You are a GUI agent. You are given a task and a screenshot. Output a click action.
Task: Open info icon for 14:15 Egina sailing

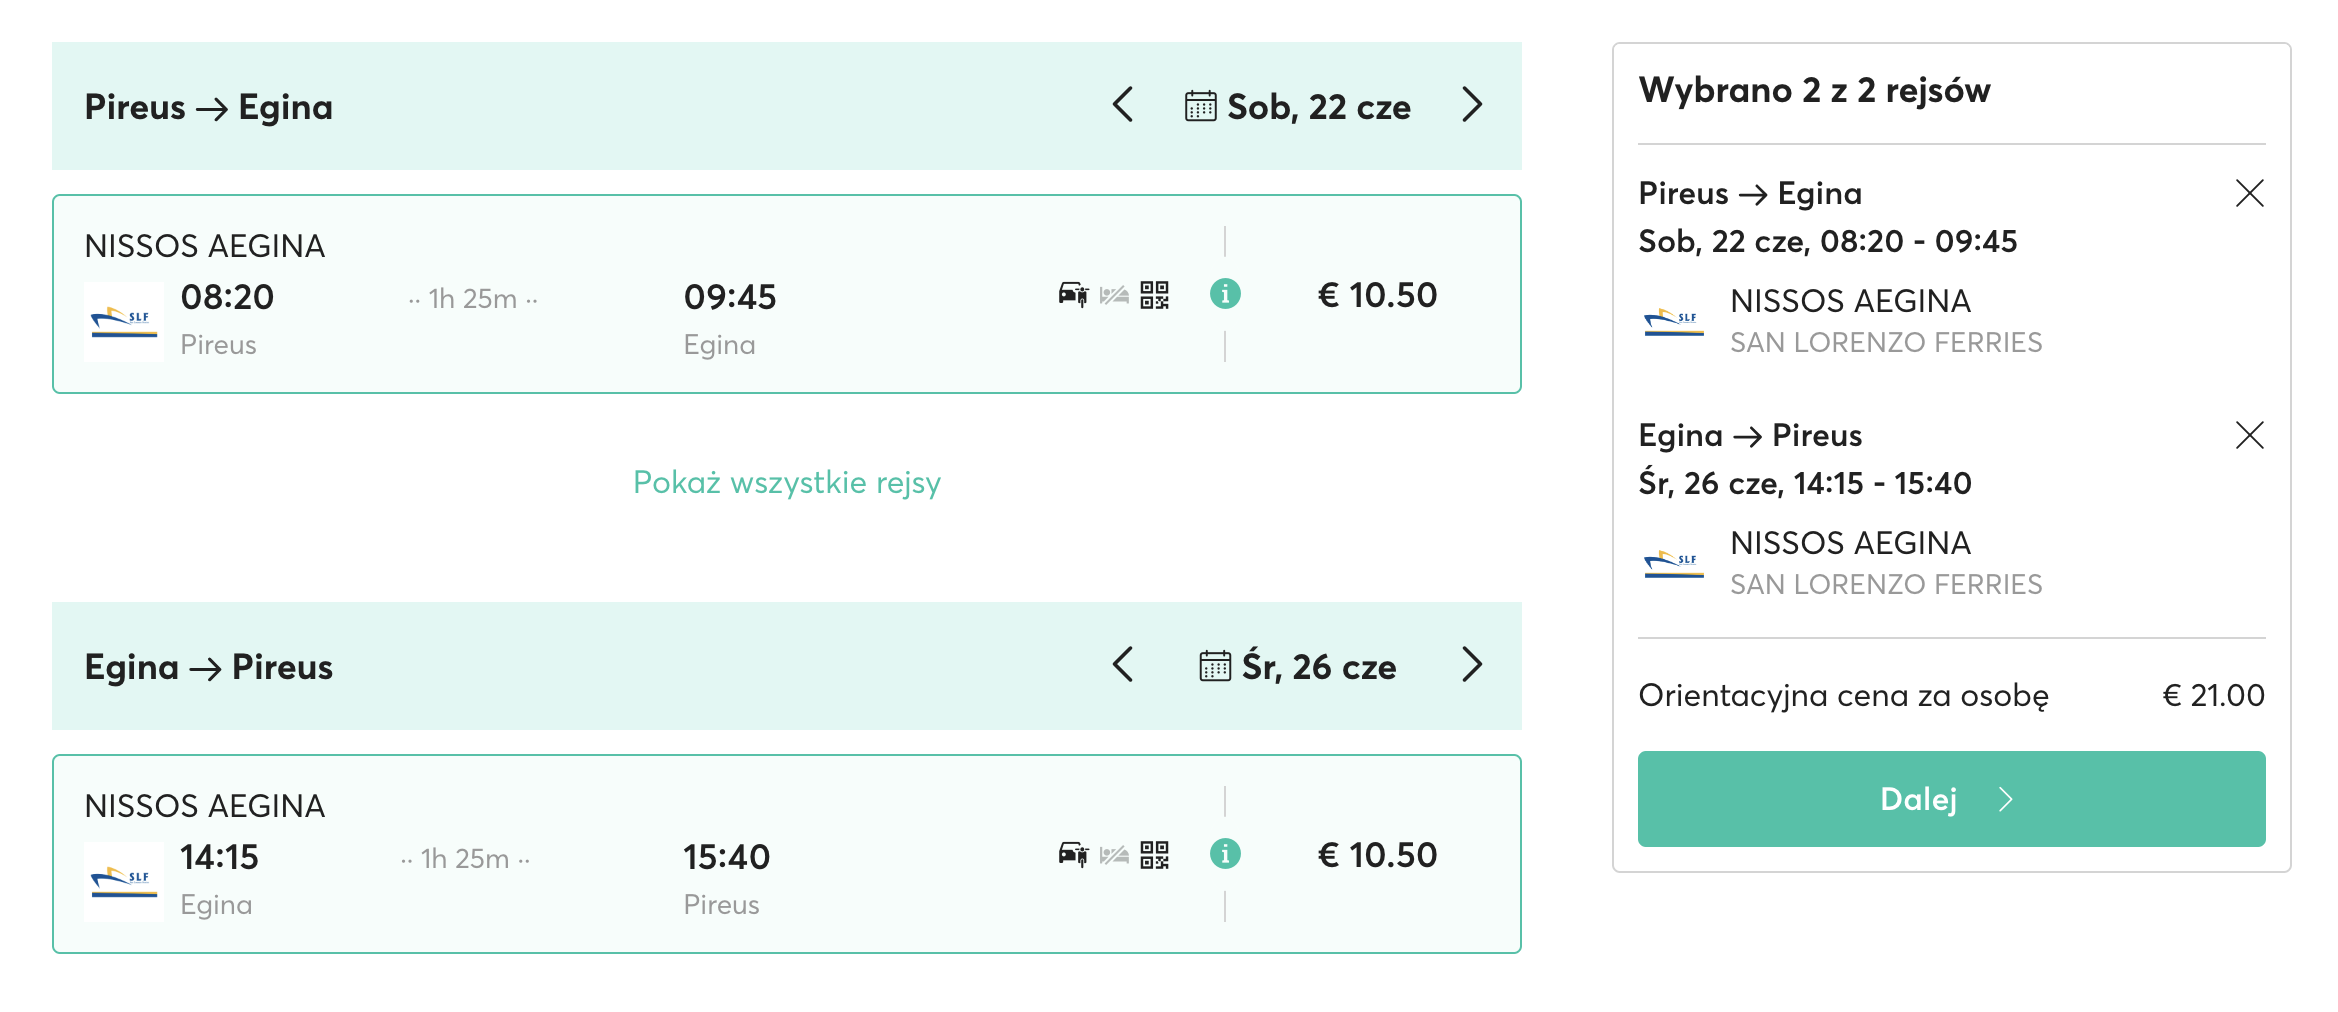click(x=1225, y=854)
